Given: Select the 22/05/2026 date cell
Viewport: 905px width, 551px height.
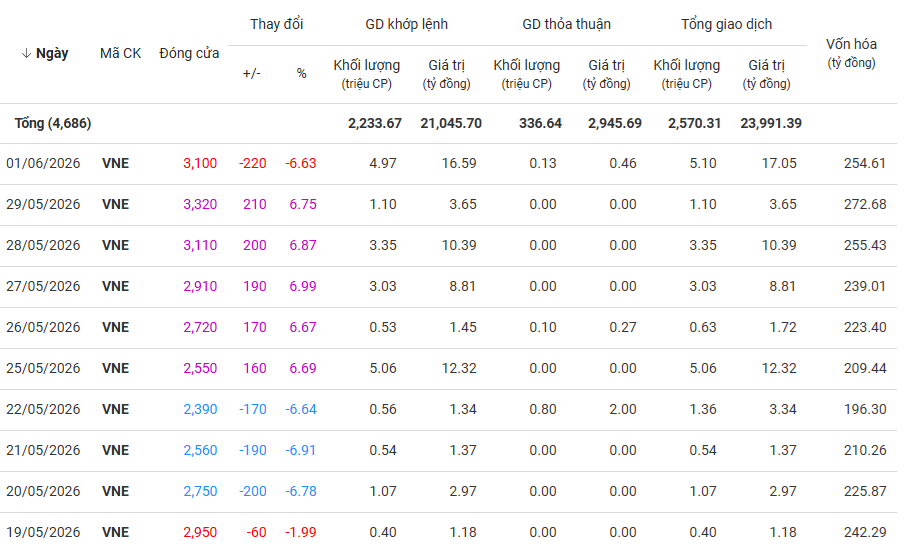Looking at the screenshot, I should click(x=43, y=410).
